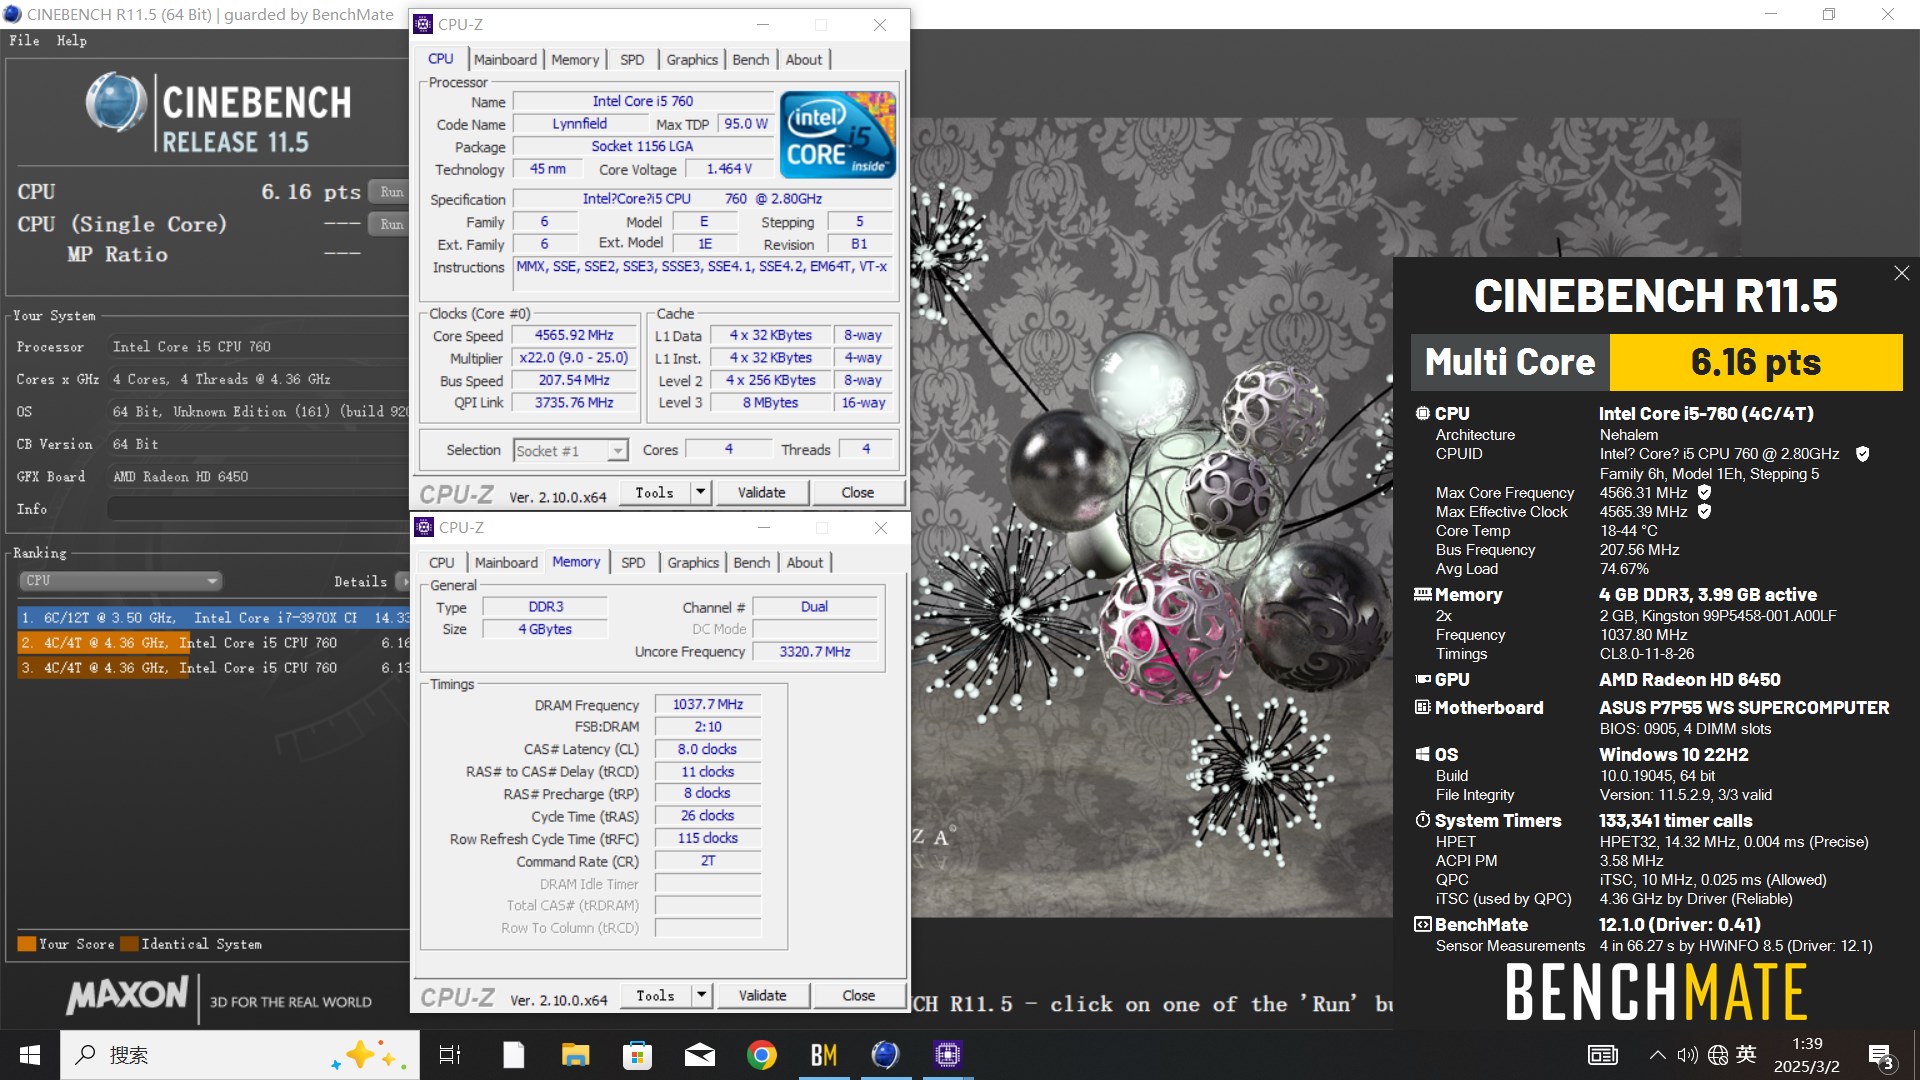Open Tools dropdown arrow in upper CPU-Z
The width and height of the screenshot is (1920, 1080).
point(700,492)
